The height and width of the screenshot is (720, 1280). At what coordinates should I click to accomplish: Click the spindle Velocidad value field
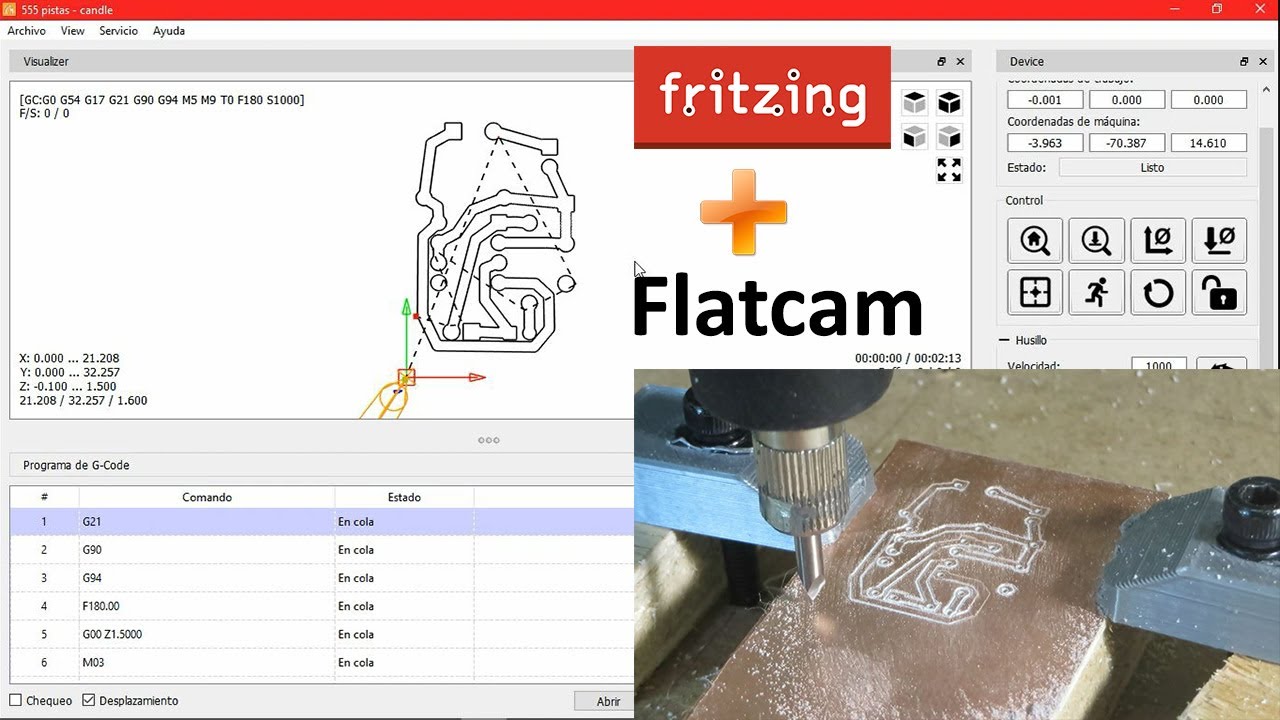1159,364
